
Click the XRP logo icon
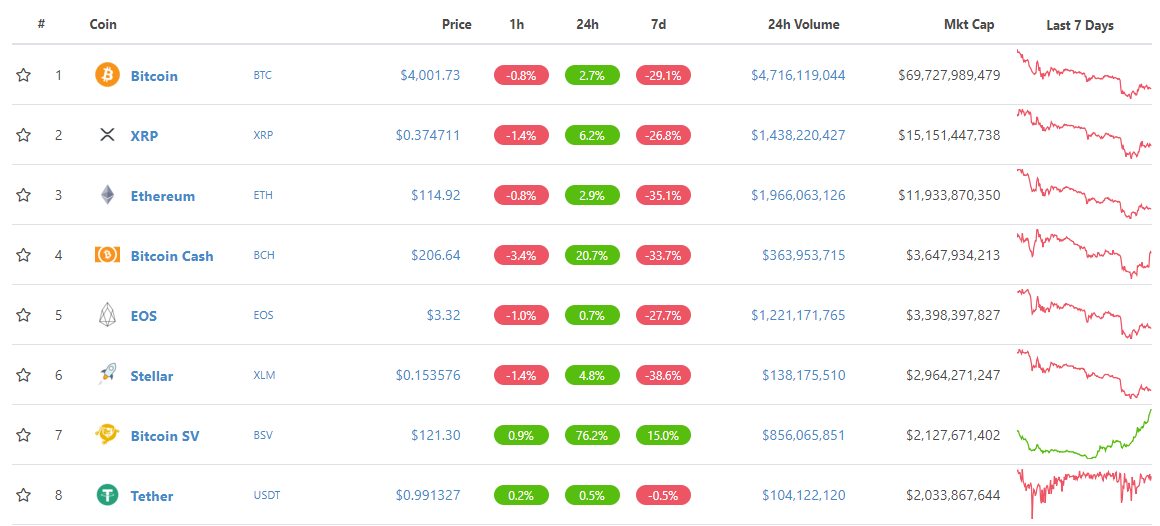107,135
